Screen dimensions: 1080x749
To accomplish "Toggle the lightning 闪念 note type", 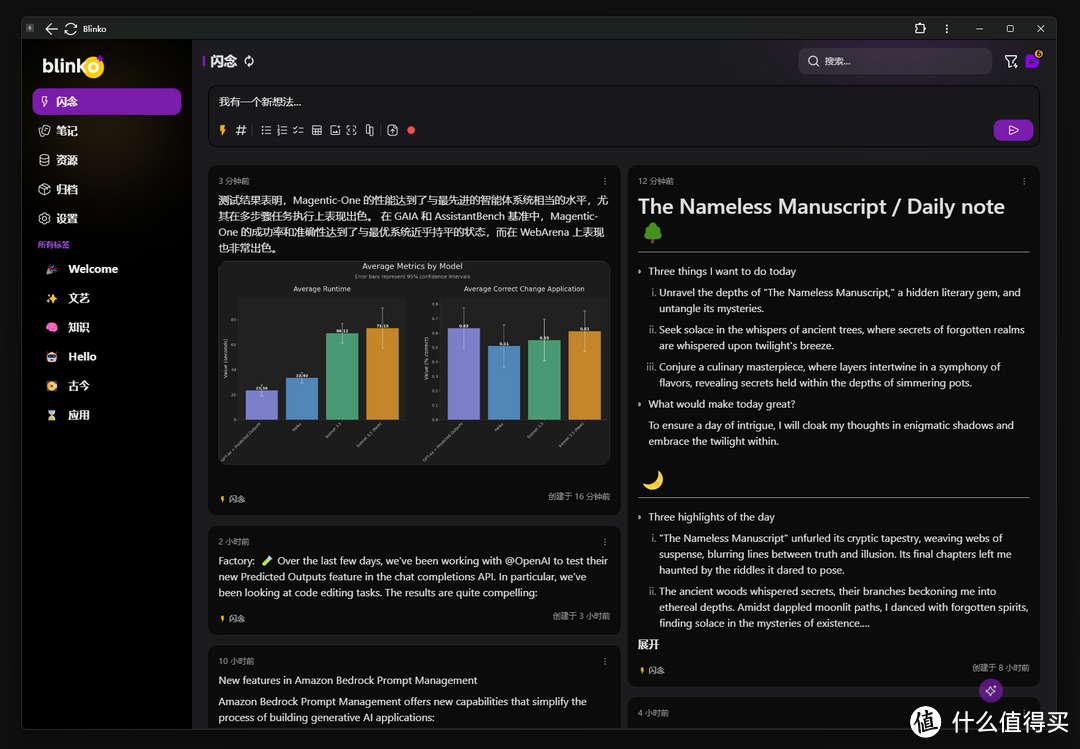I will point(223,130).
